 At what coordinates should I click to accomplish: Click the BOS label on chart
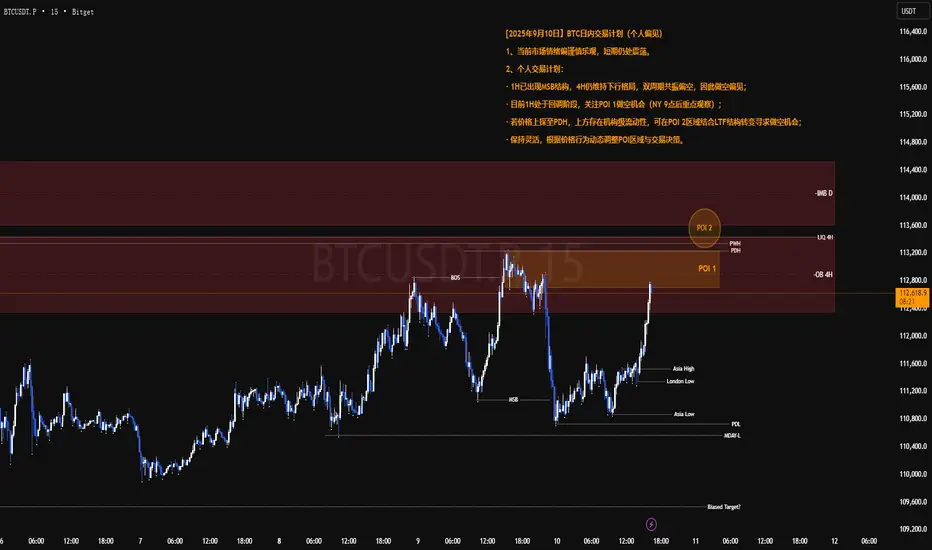tap(455, 278)
